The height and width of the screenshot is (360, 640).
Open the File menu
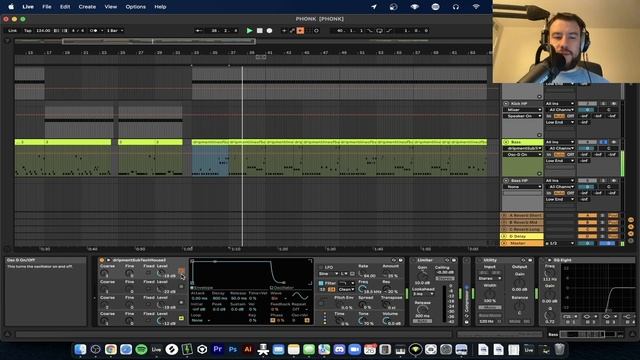click(47, 7)
